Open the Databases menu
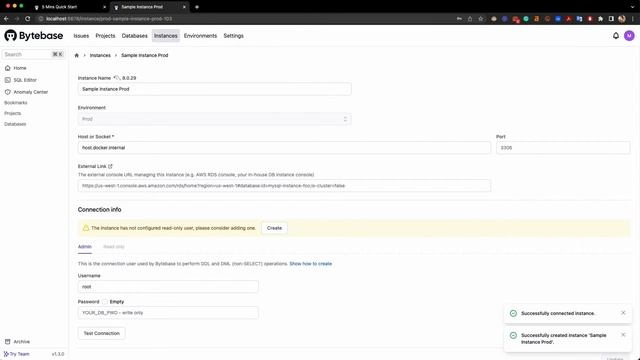 [134, 36]
